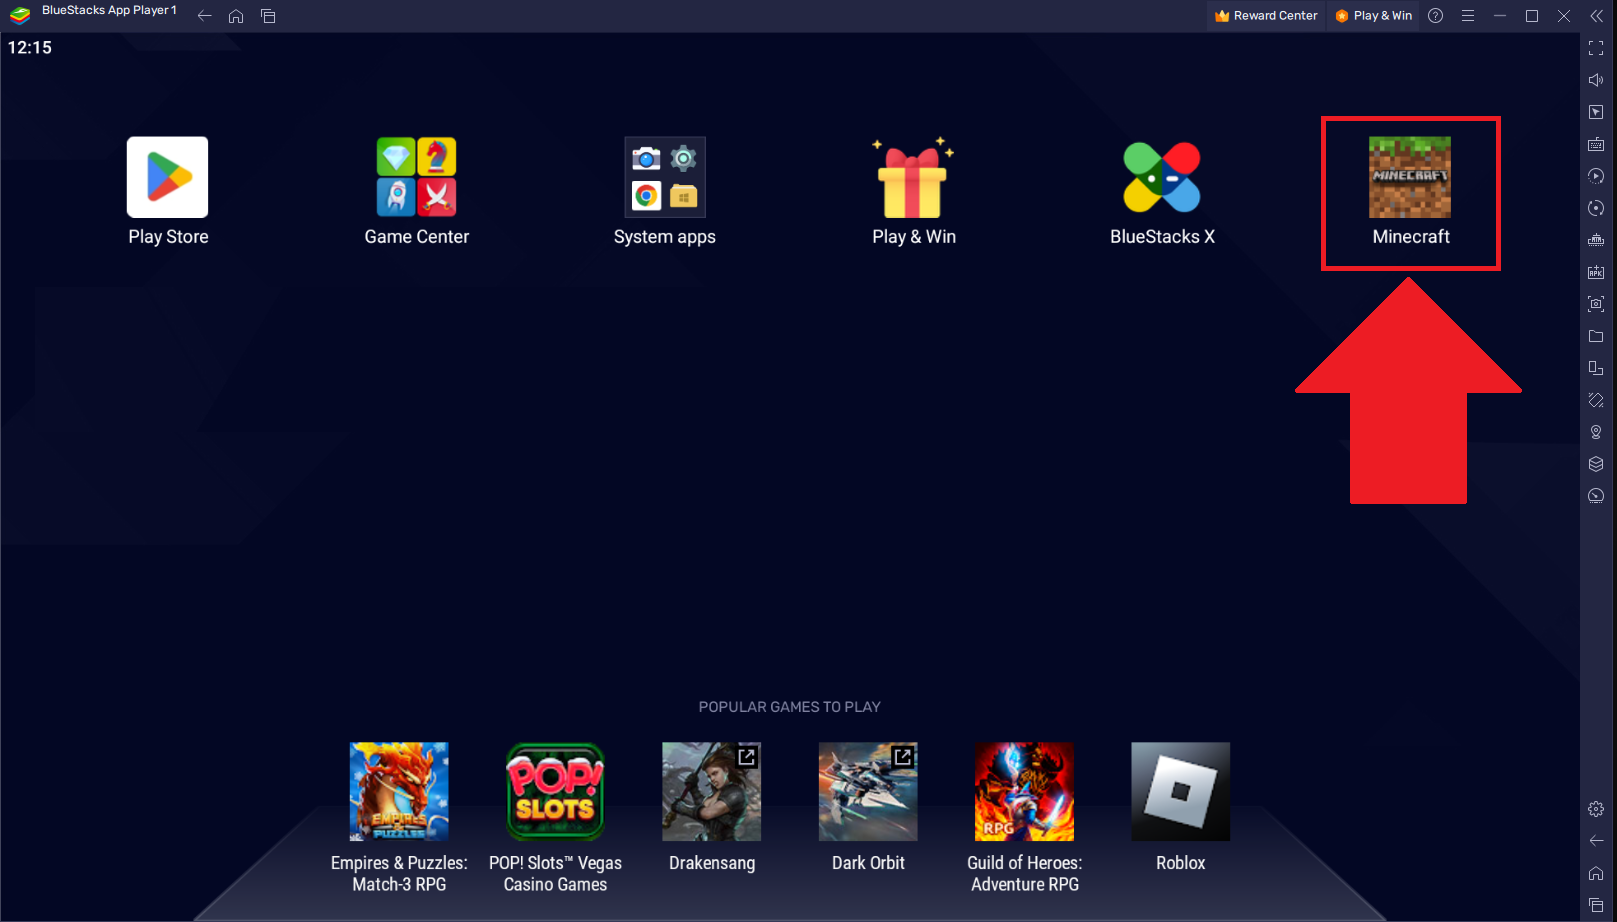Enable the location spoofing tool
This screenshot has height=922, width=1617.
[x=1596, y=431]
